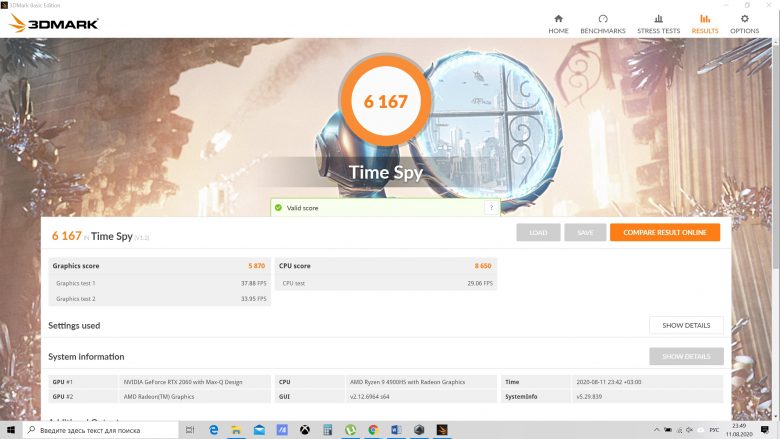This screenshot has width=780, height=439.
Task: Click the Time Spy title on the banner
Action: tap(386, 173)
